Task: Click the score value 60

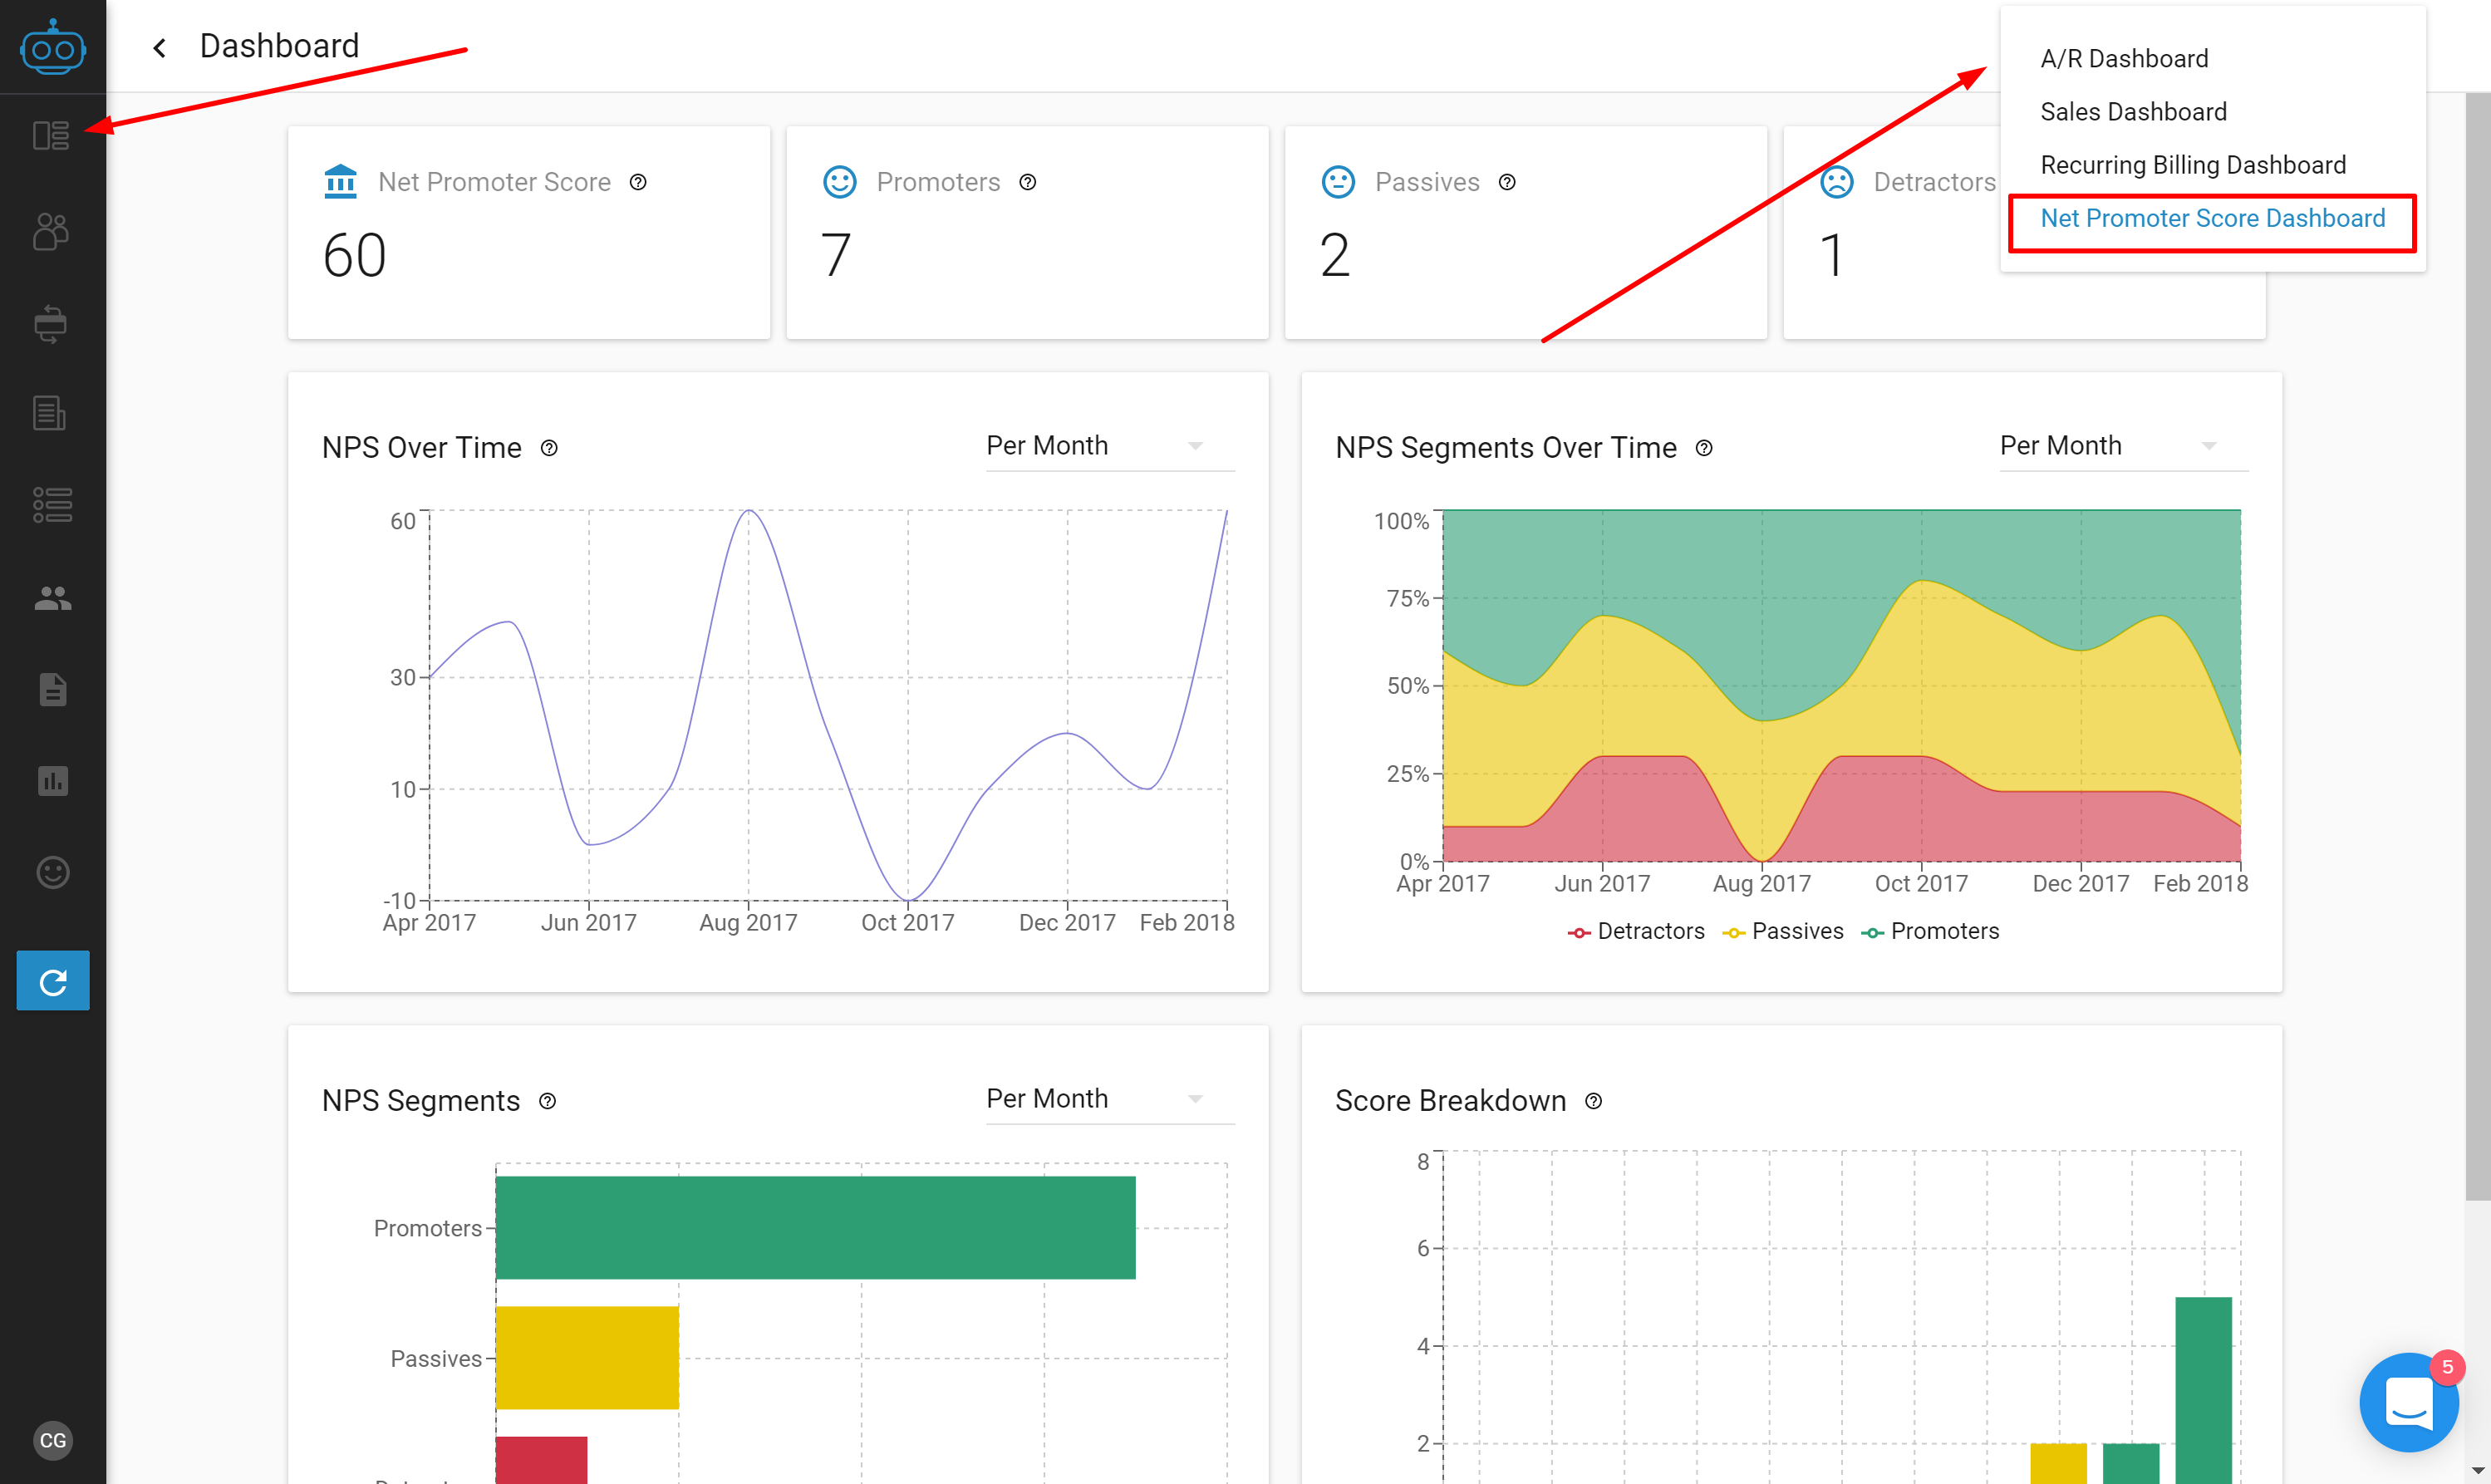Action: click(x=354, y=255)
